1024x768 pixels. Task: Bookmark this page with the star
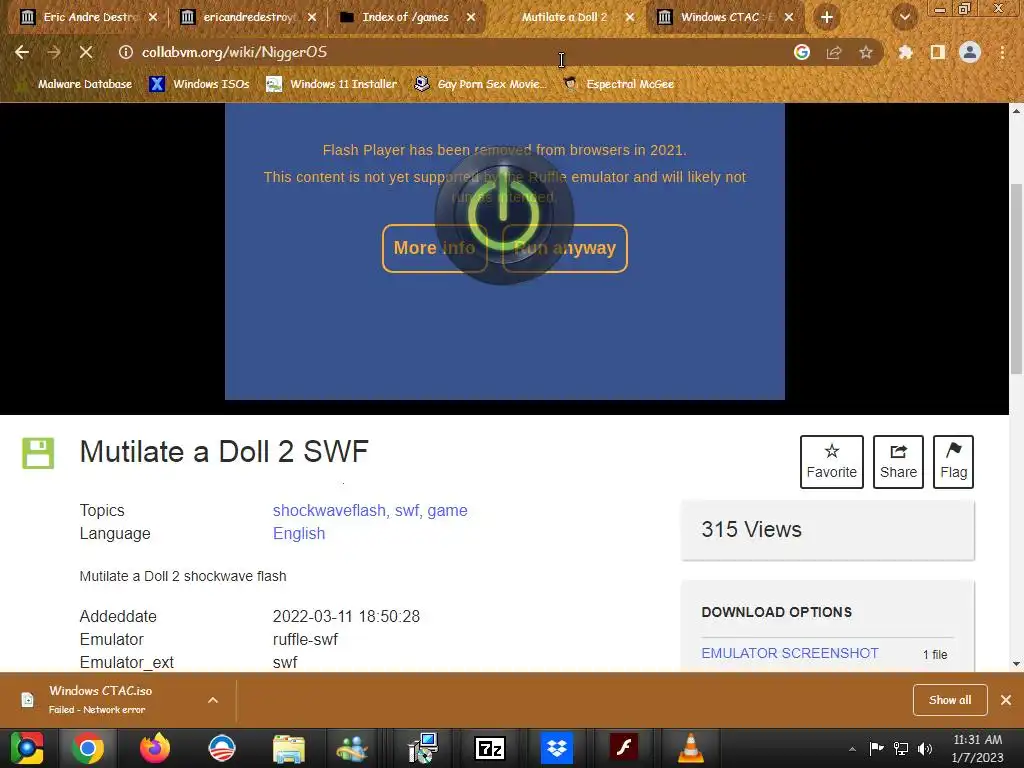tap(866, 52)
